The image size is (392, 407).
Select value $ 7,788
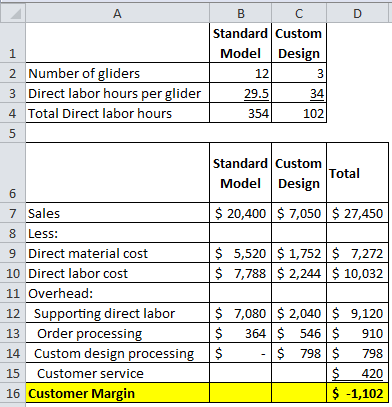tap(240, 273)
